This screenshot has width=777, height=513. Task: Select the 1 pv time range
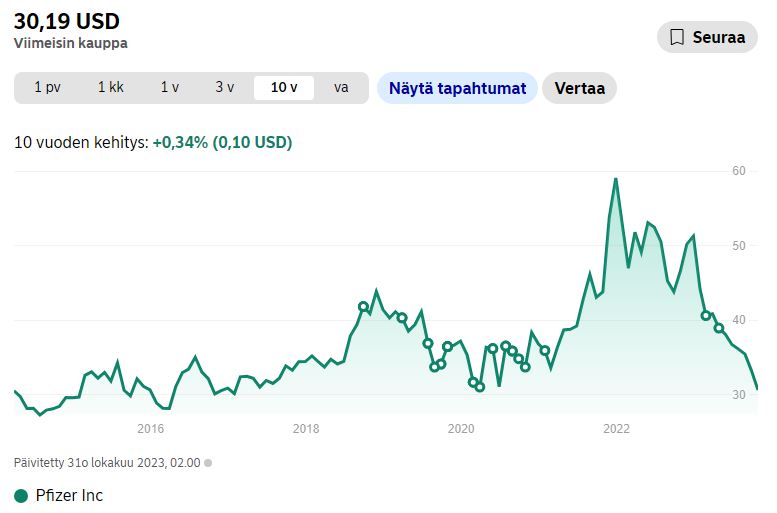click(x=47, y=88)
